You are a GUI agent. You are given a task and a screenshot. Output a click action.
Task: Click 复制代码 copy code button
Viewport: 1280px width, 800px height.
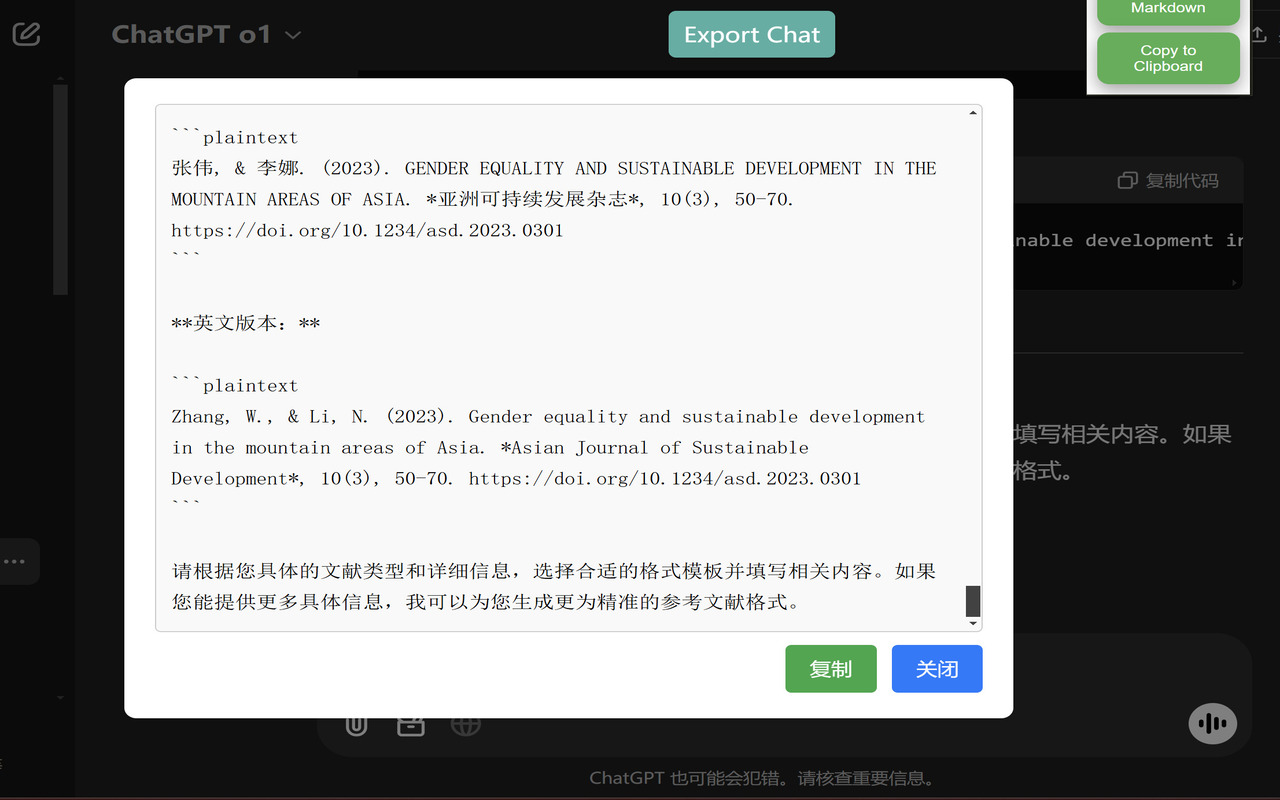pyautogui.click(x=1168, y=181)
